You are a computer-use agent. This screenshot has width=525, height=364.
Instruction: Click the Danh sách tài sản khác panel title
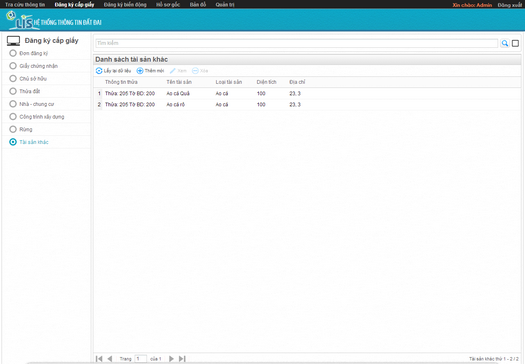(x=132, y=59)
